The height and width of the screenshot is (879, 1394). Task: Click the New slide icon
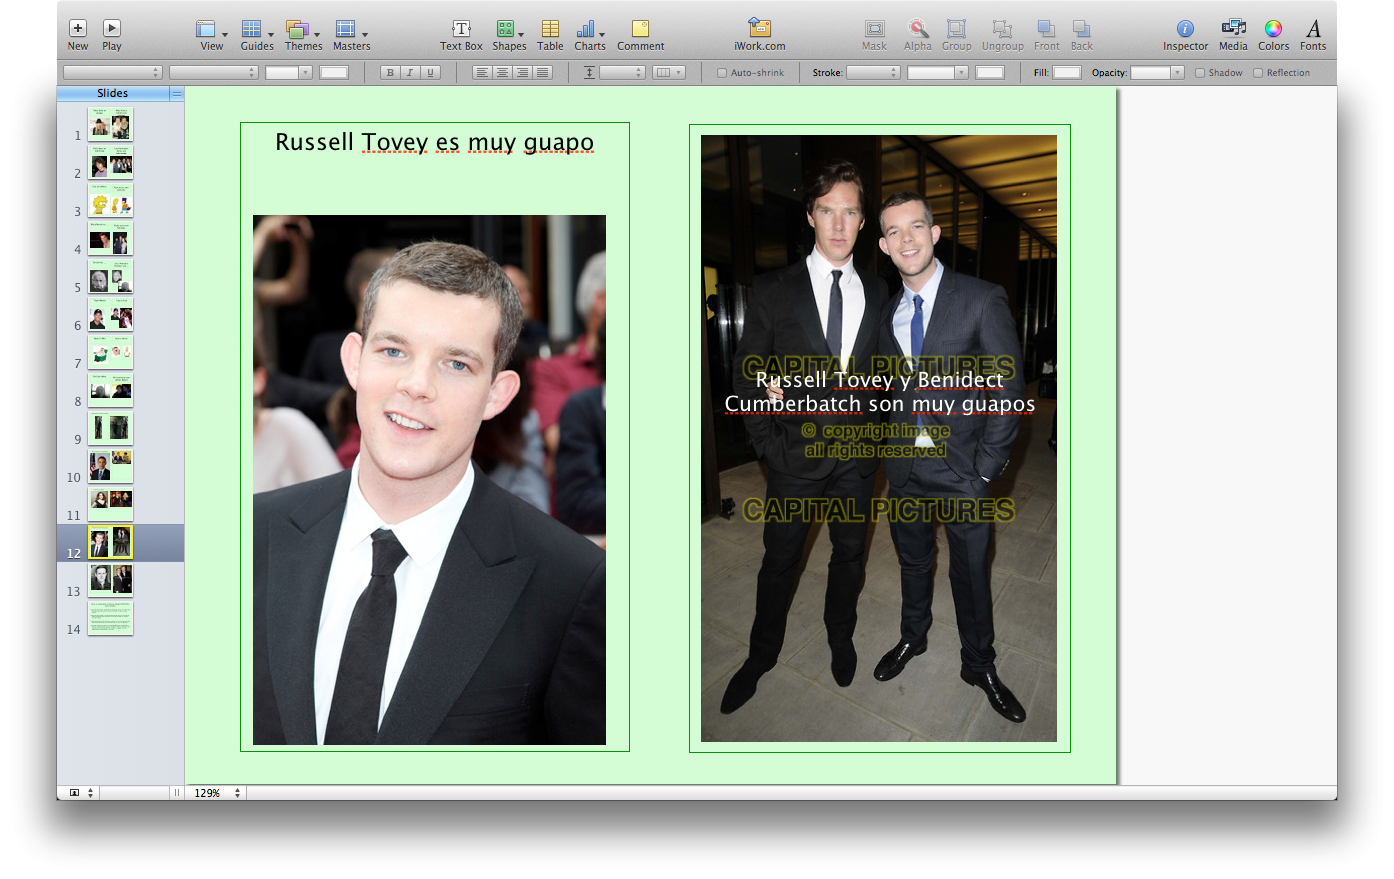[78, 29]
